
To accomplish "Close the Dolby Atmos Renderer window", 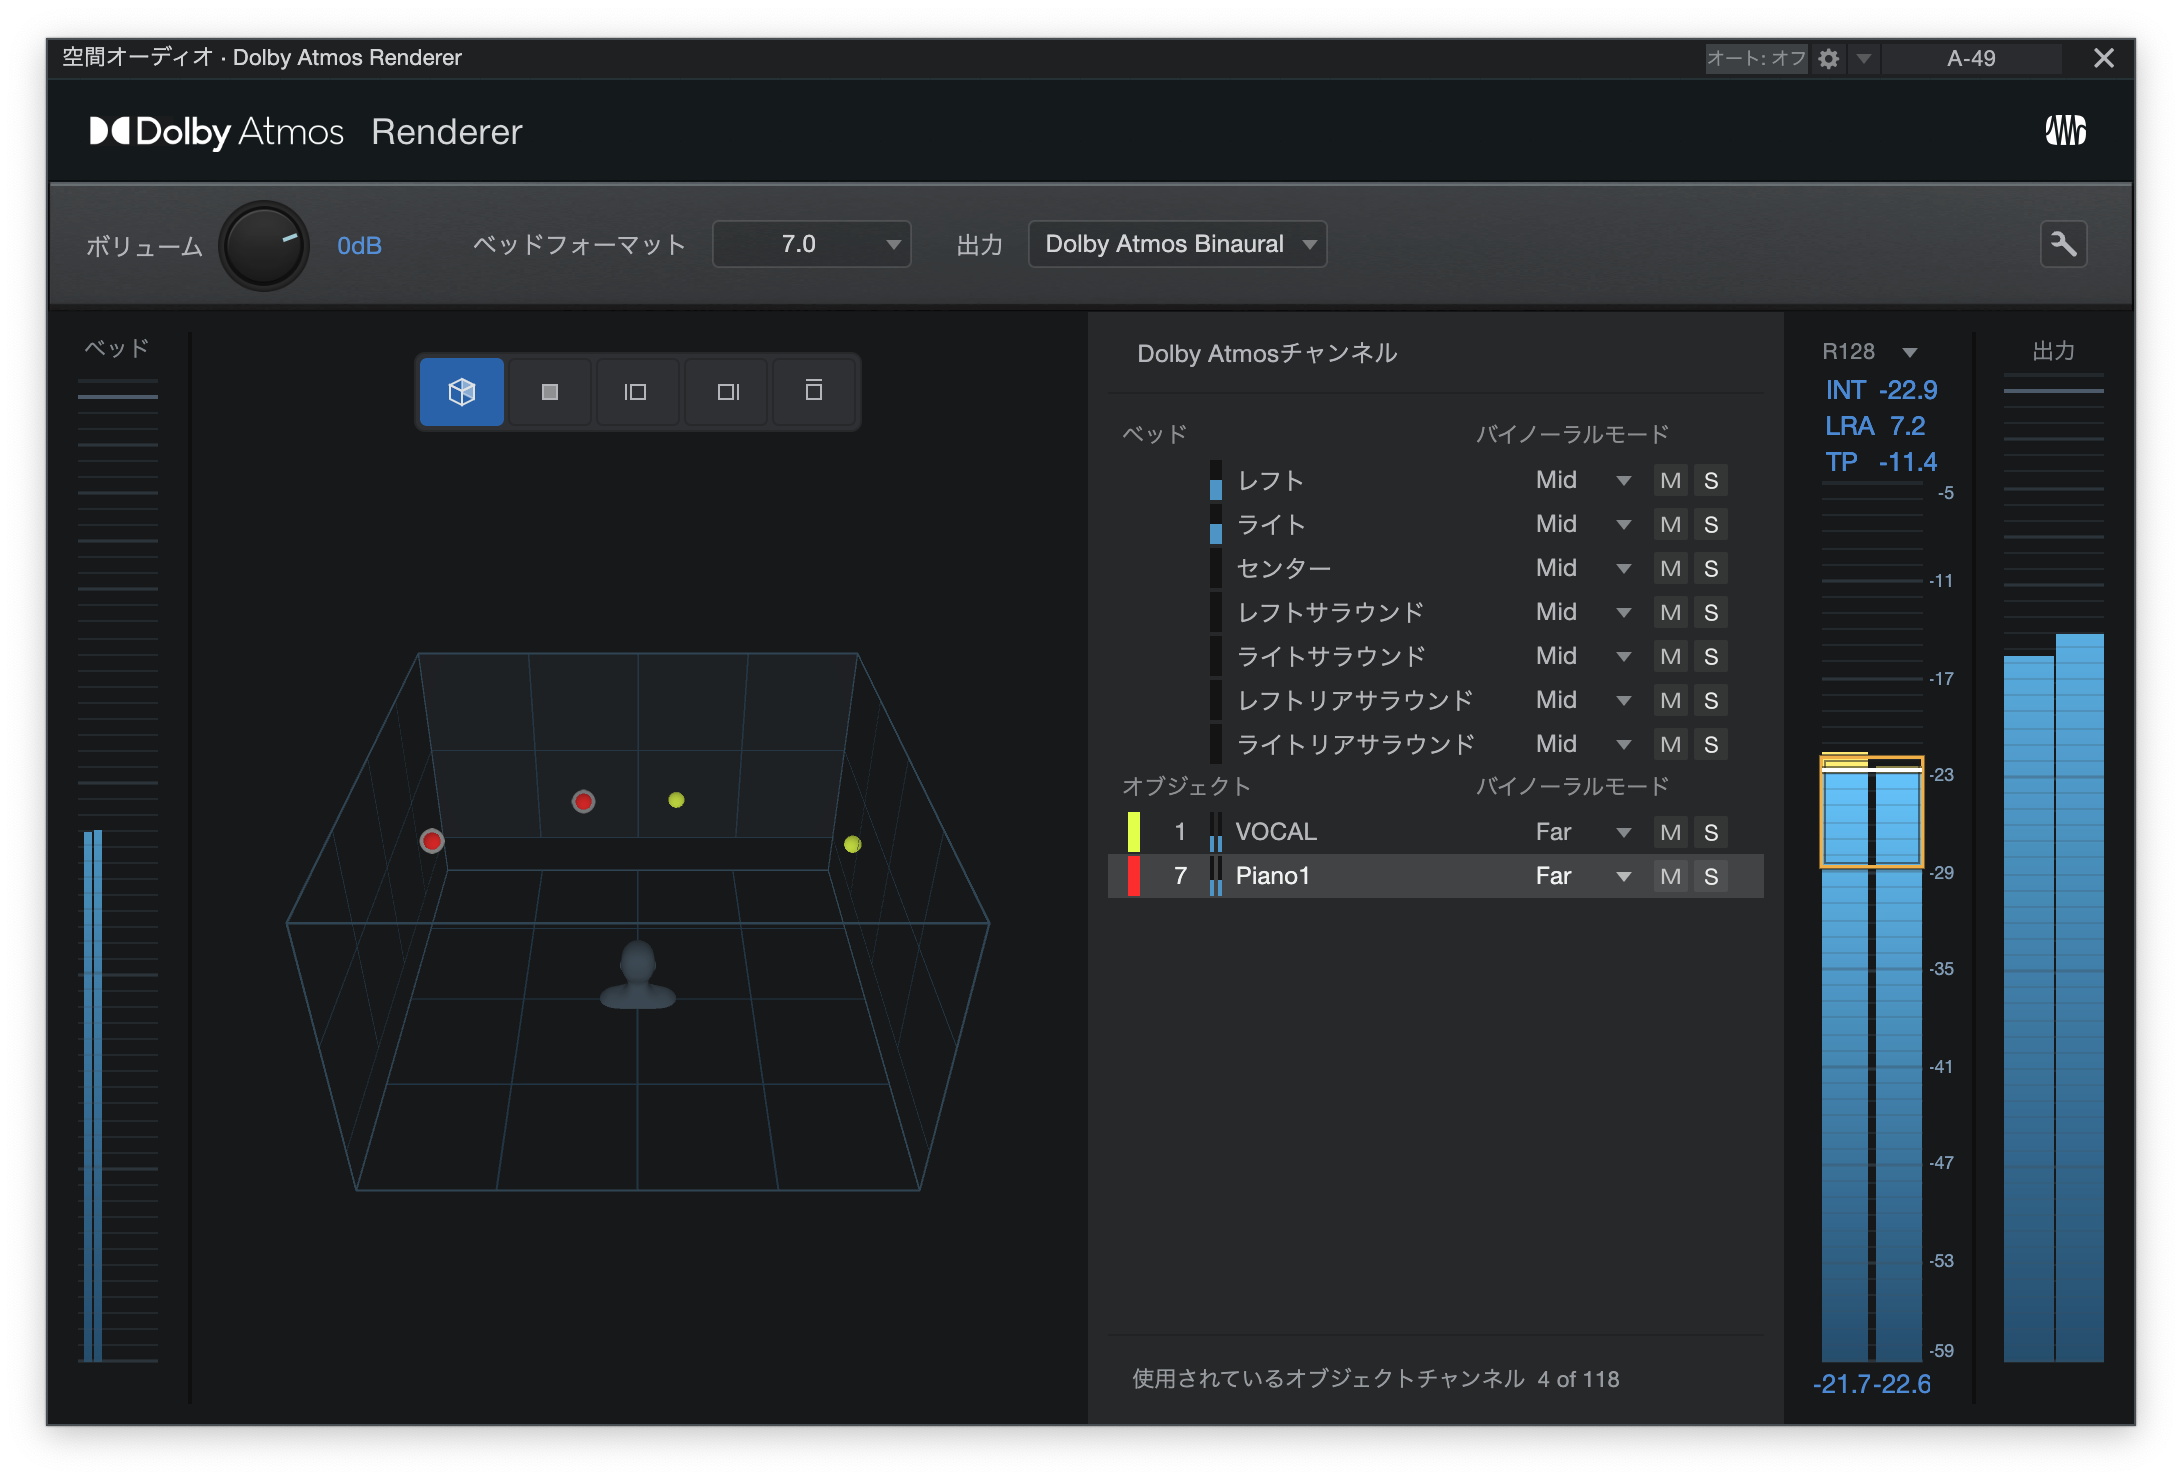I will [2104, 59].
